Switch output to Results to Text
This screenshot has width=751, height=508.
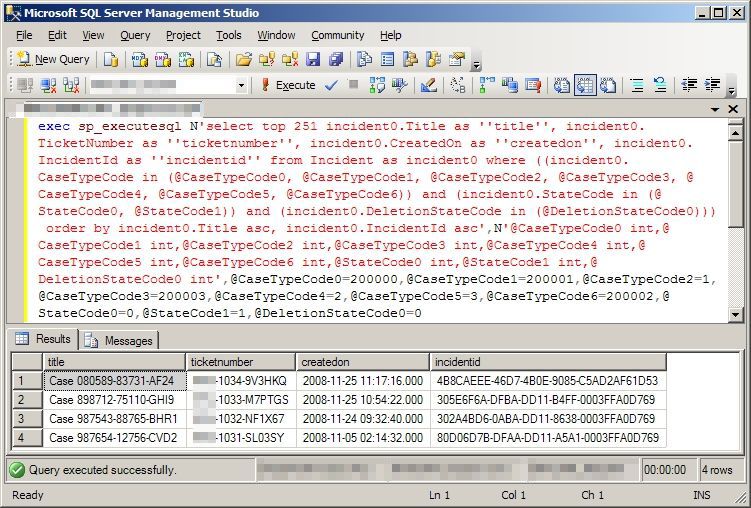coord(562,85)
